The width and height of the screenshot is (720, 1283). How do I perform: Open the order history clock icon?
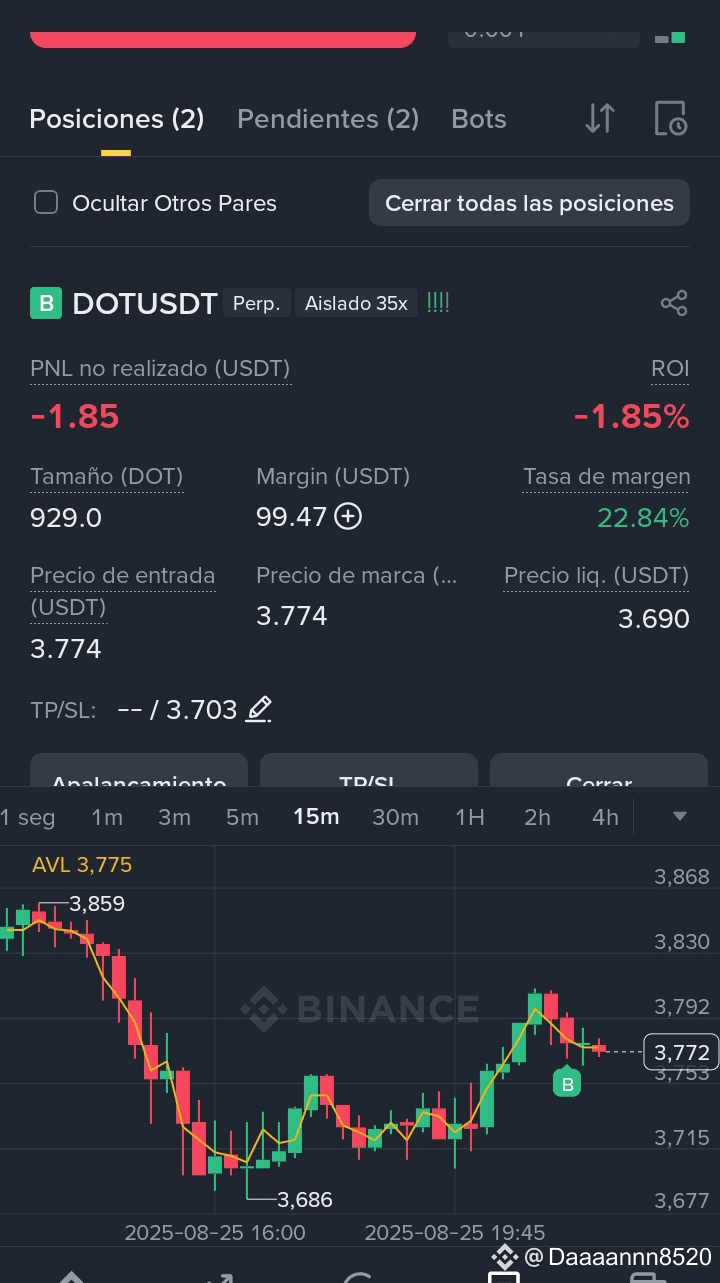coord(670,118)
